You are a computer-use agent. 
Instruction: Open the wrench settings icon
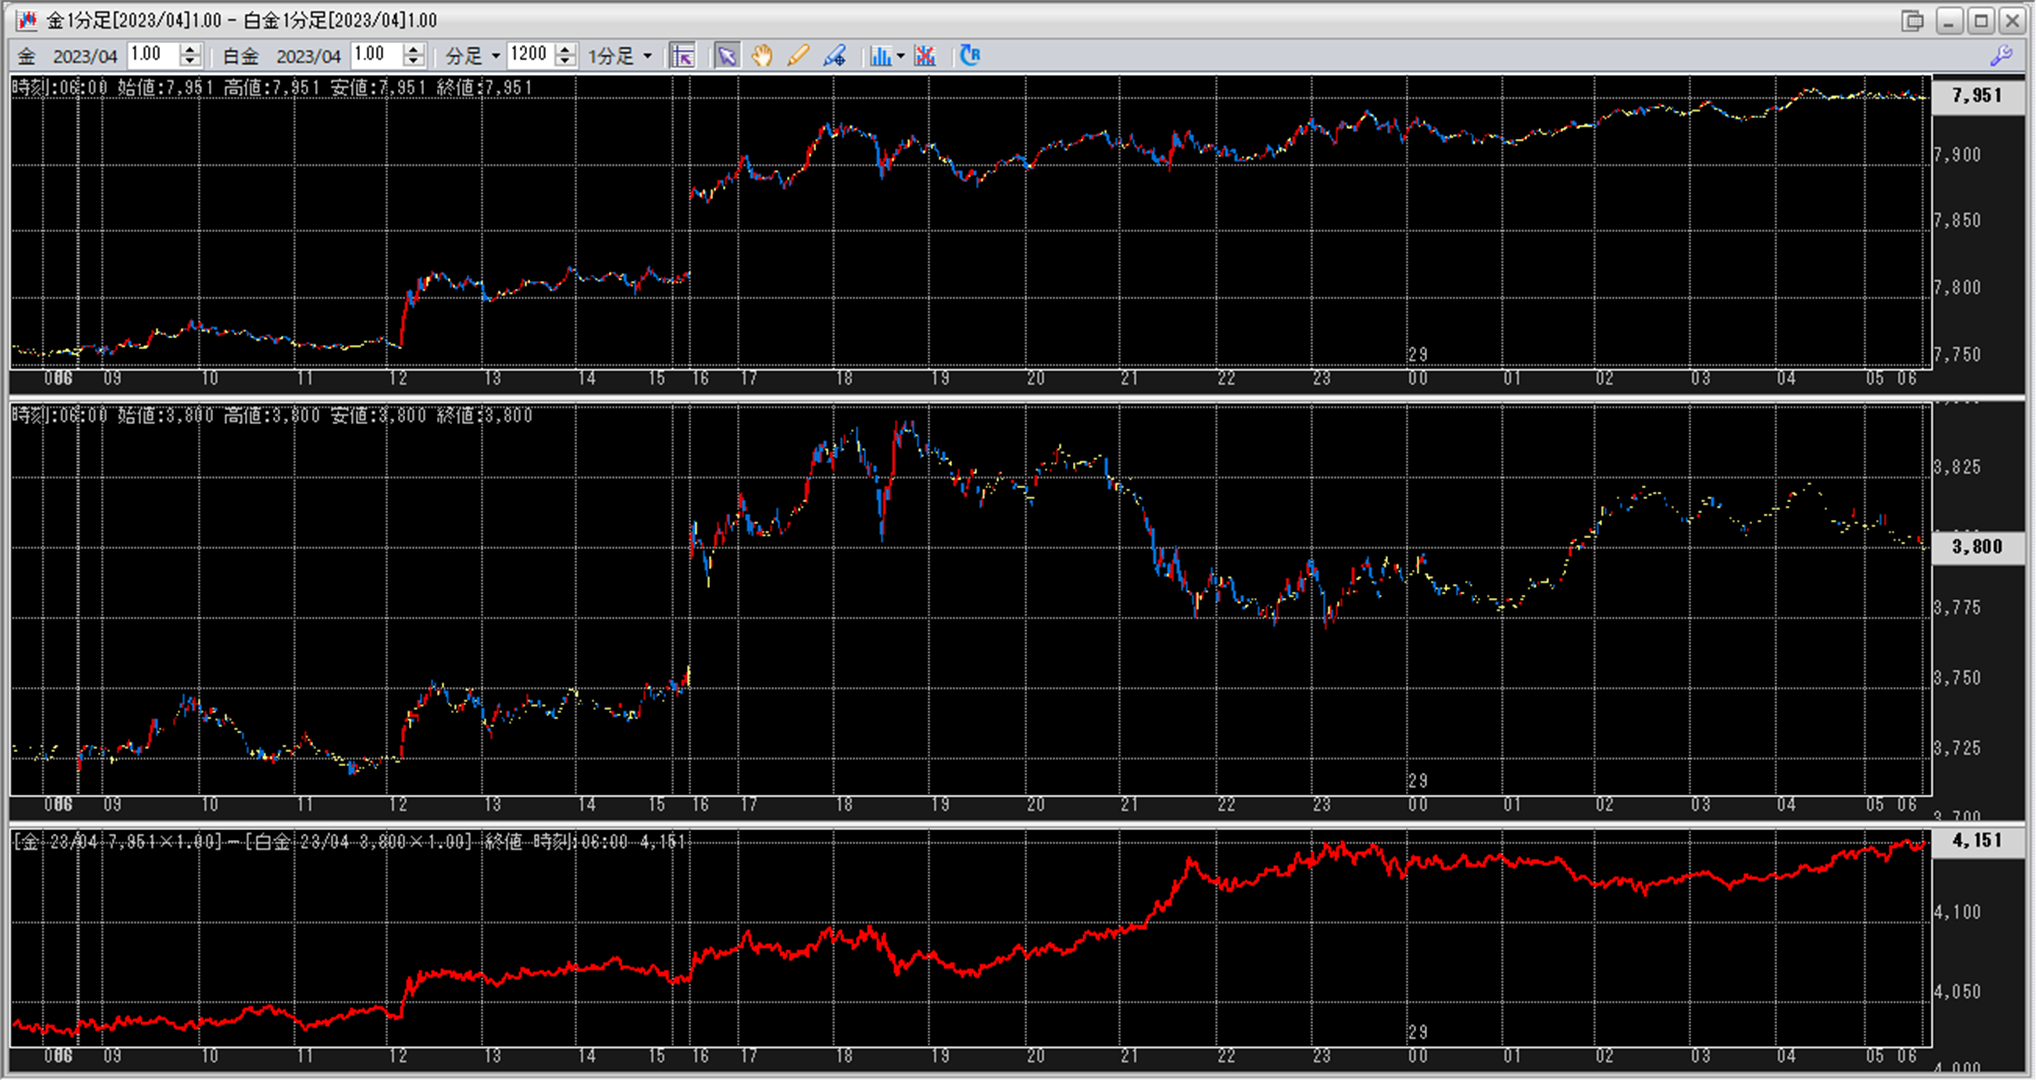tap(2001, 56)
